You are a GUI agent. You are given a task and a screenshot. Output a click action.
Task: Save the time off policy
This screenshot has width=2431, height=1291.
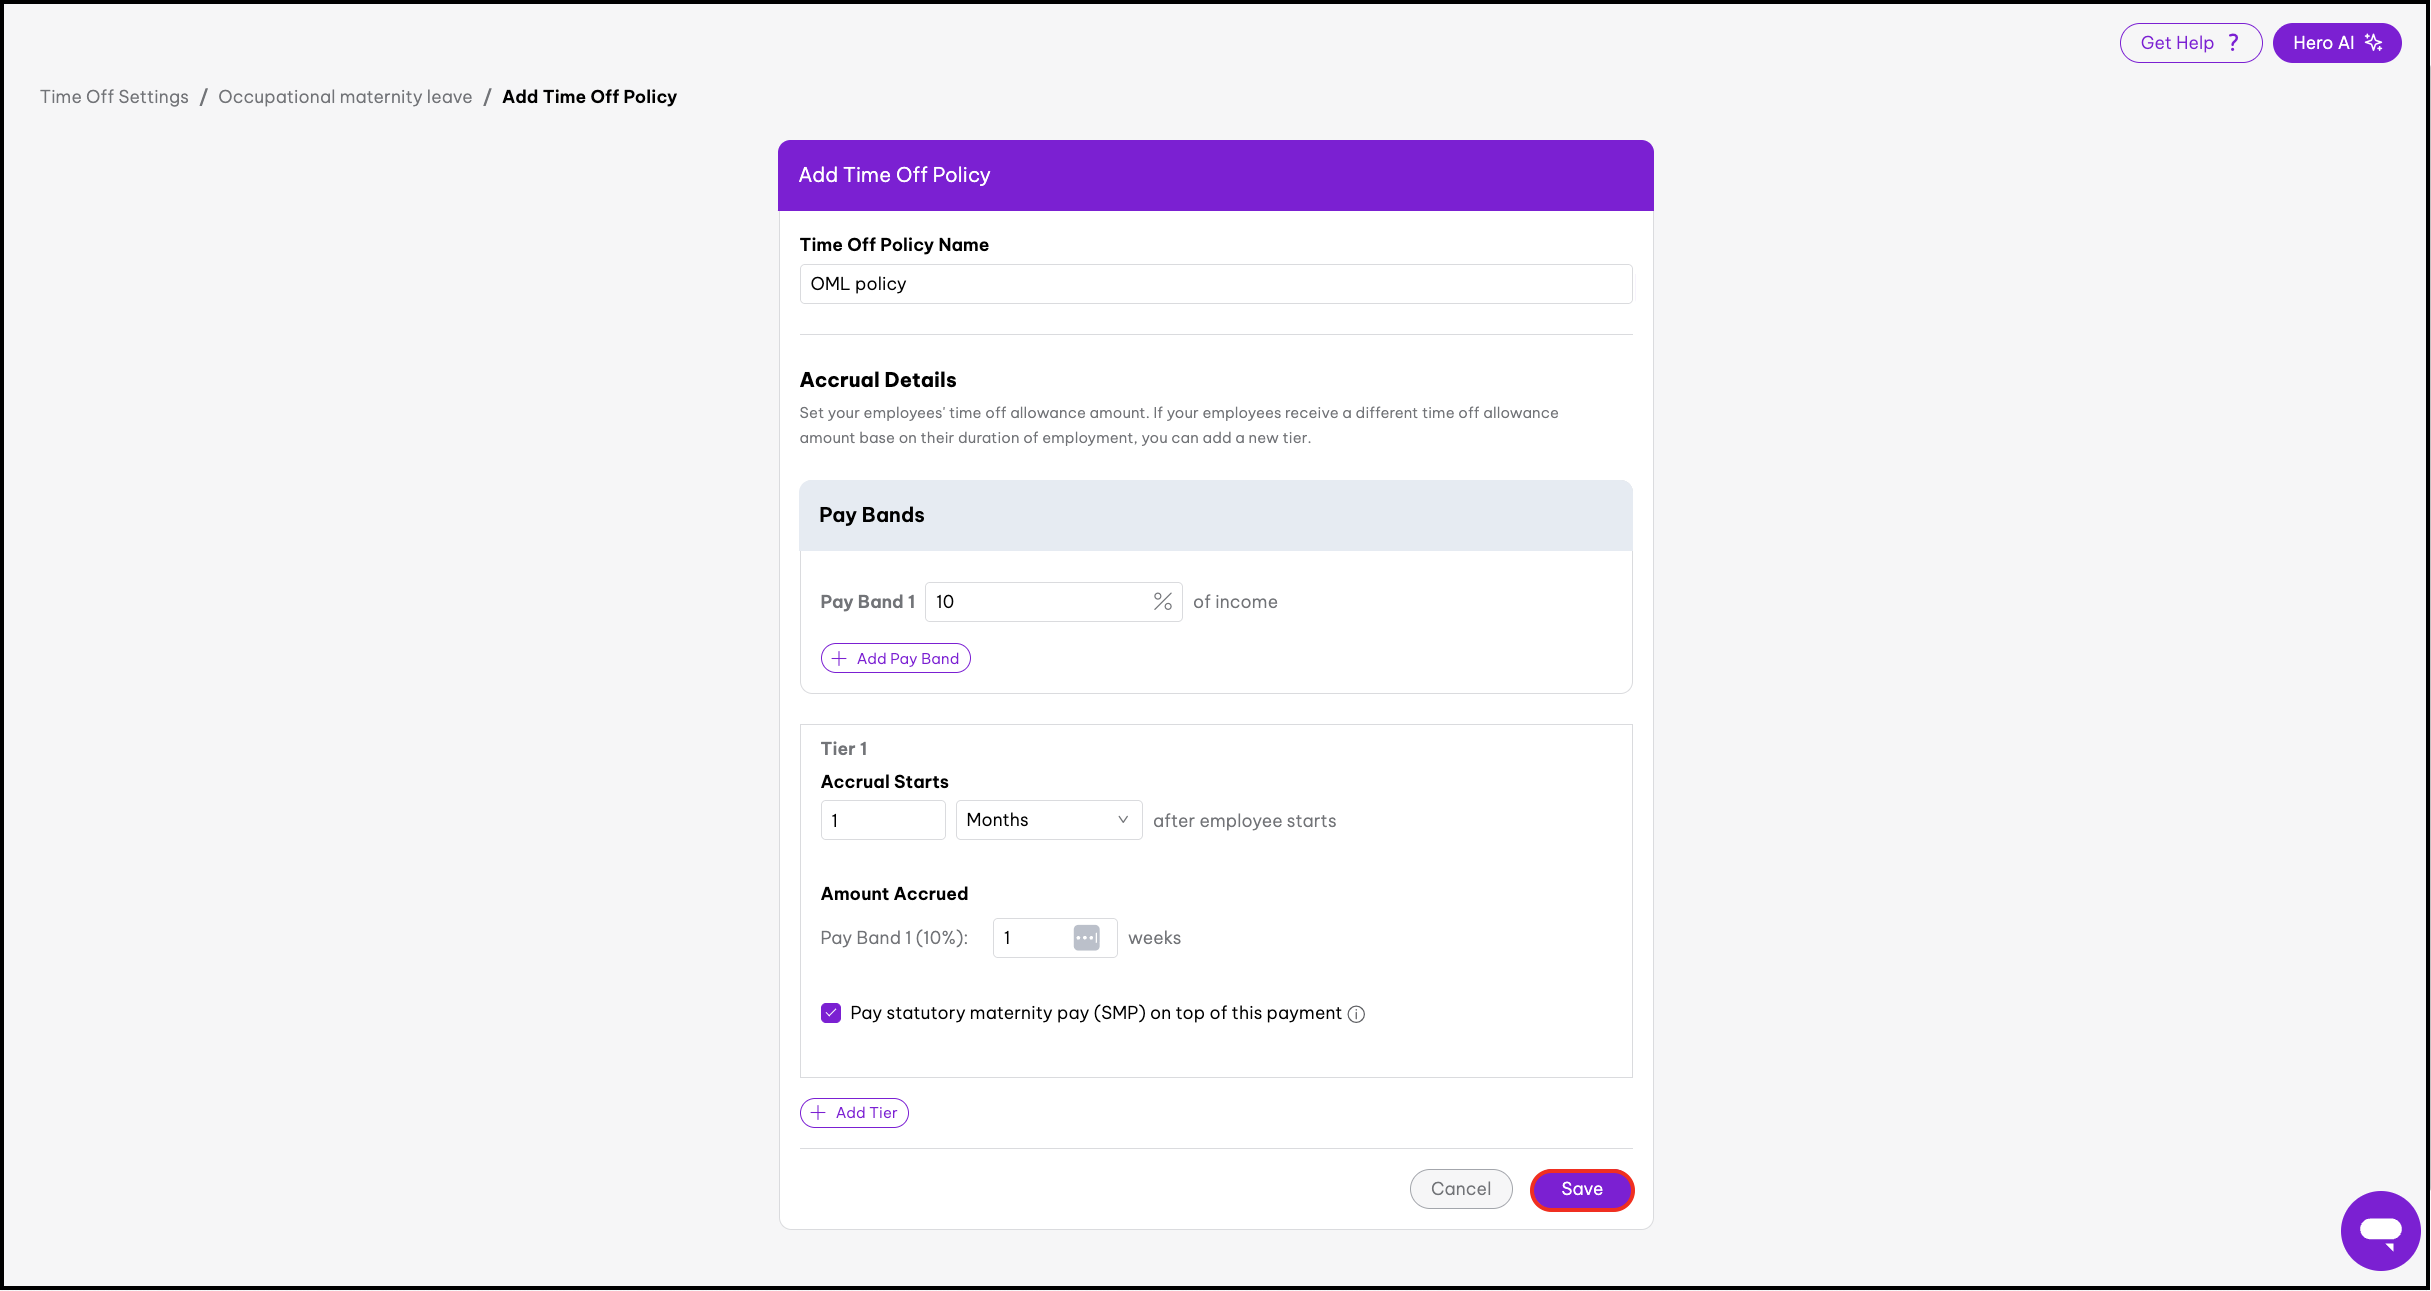coord(1581,1189)
